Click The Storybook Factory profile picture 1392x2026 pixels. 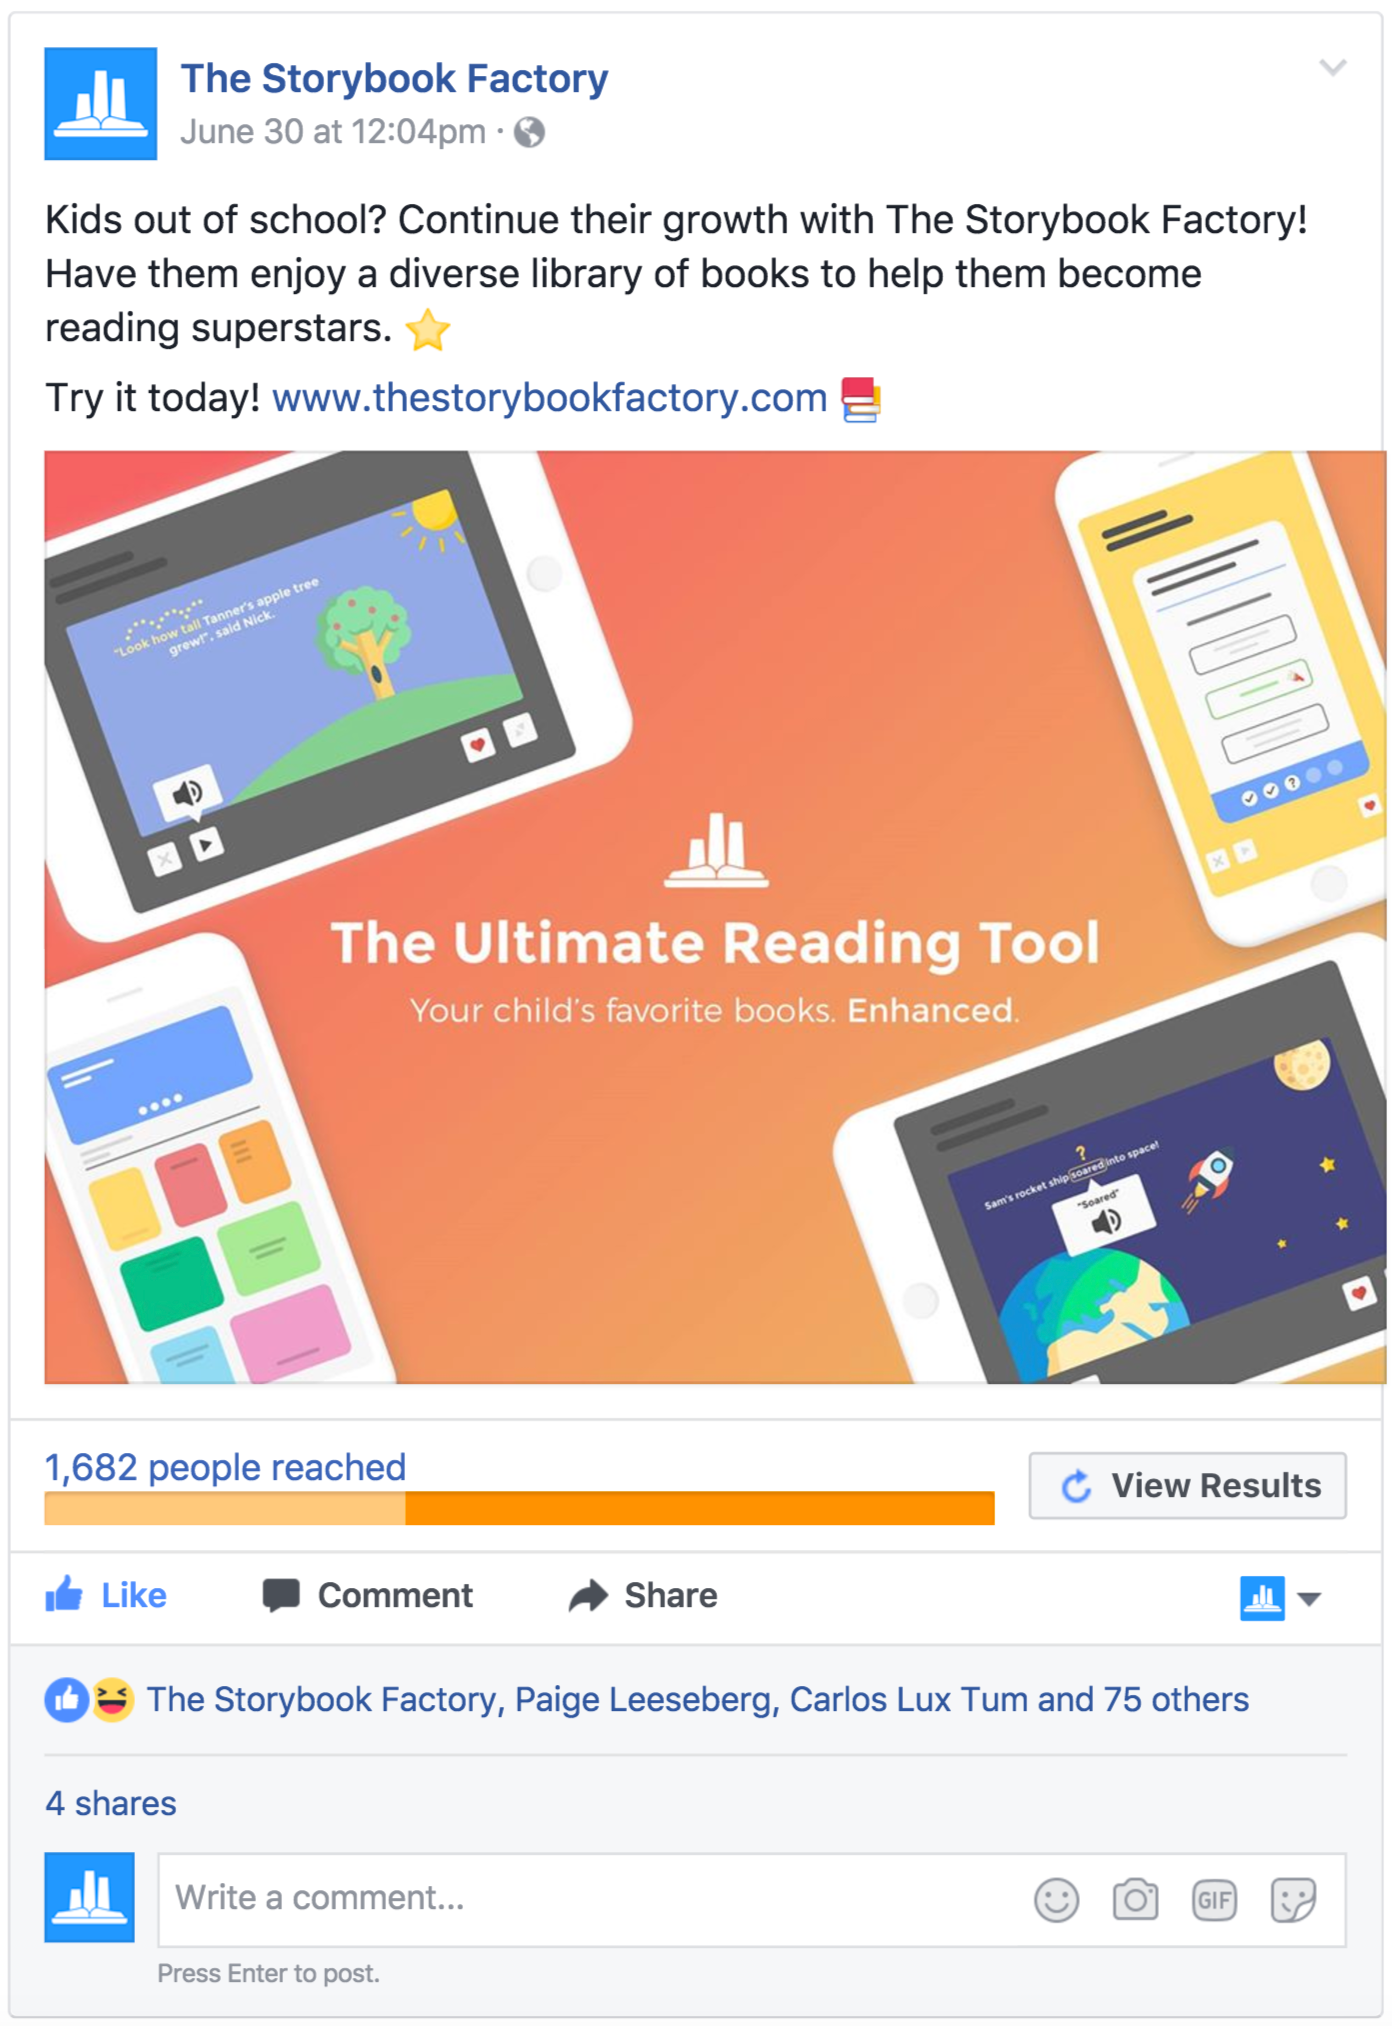(100, 103)
